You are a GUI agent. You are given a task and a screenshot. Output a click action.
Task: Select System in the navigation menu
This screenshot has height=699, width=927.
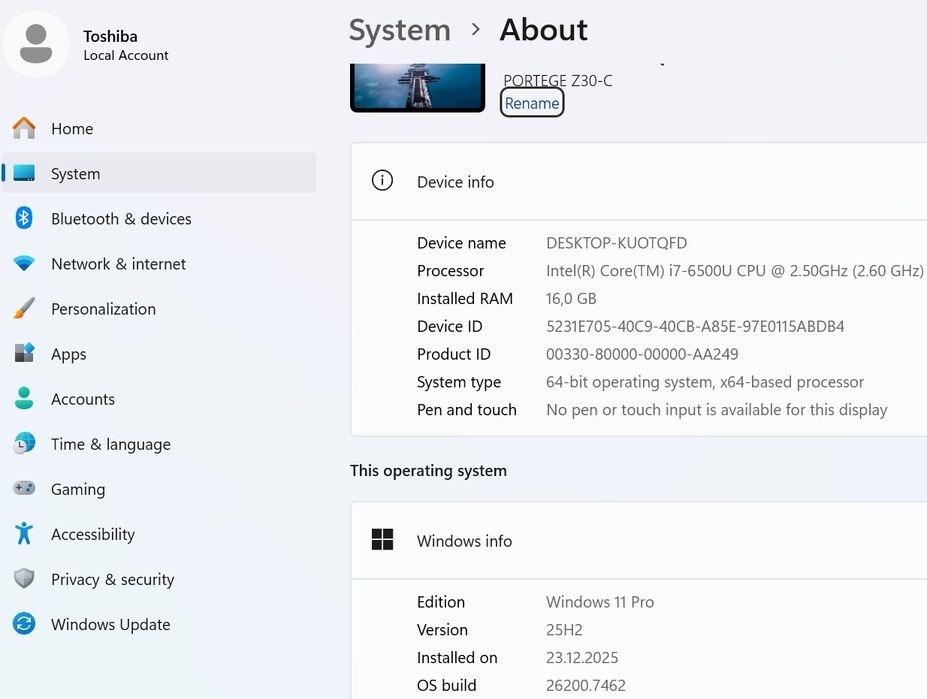pos(75,174)
